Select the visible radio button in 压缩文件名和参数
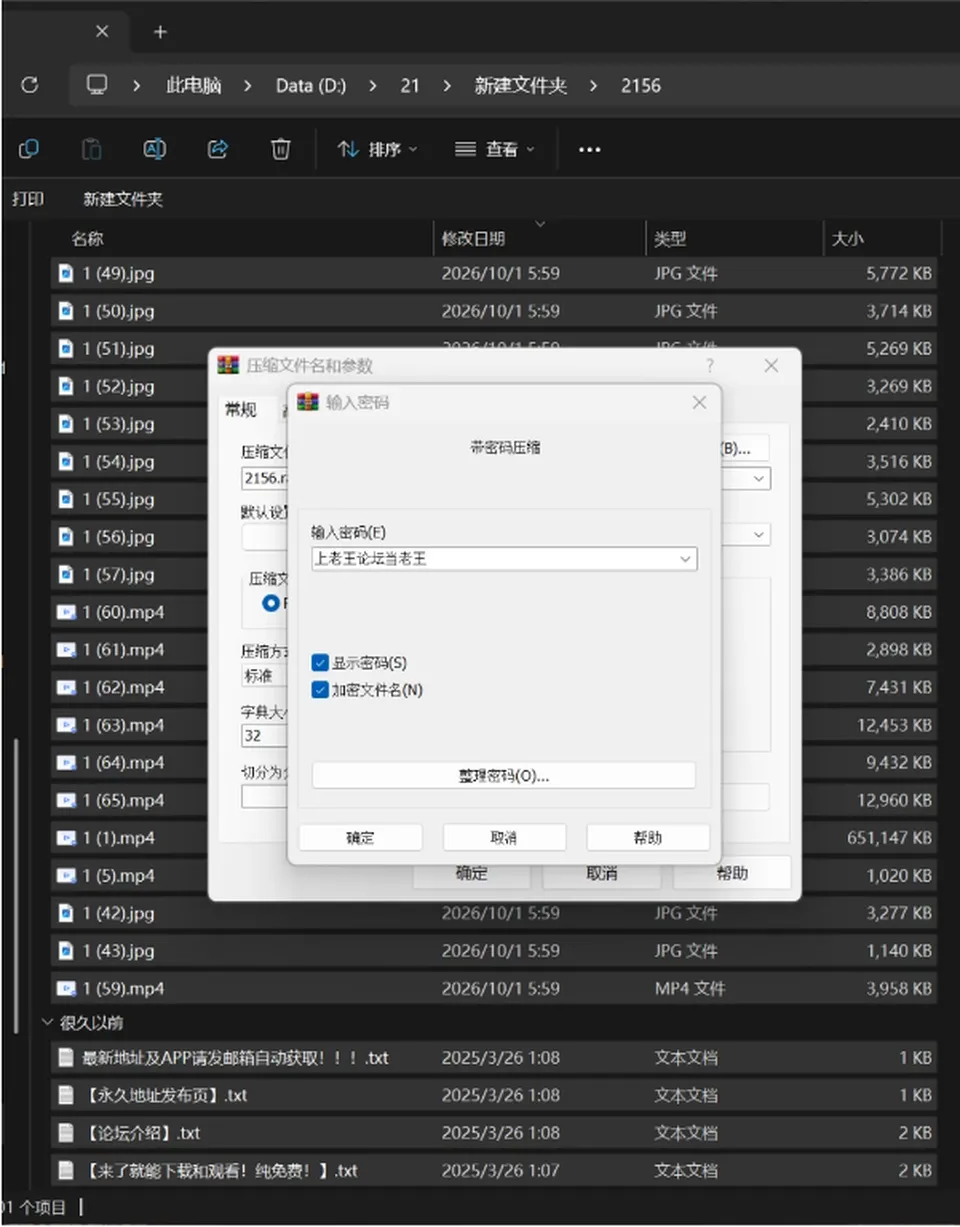 (271, 603)
